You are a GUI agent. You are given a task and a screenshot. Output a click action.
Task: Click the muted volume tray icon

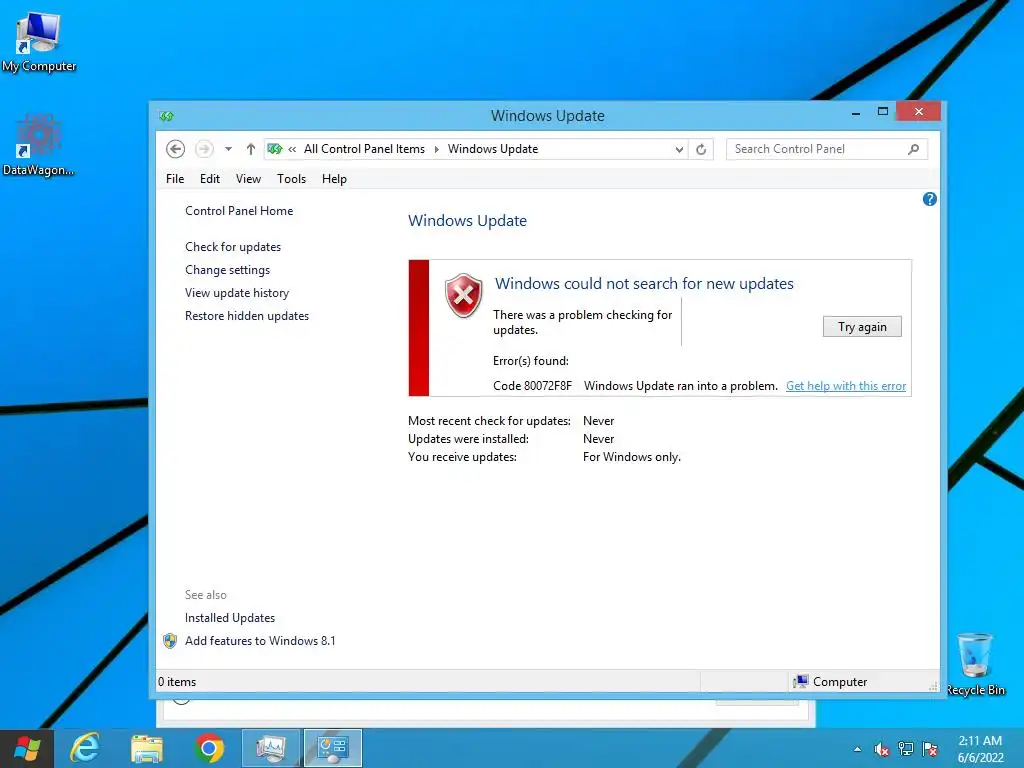pos(882,749)
